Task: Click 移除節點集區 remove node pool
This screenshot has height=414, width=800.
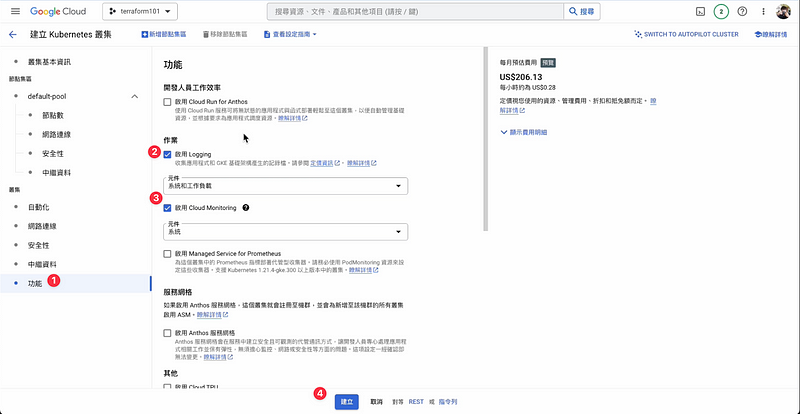Action: pos(225,35)
